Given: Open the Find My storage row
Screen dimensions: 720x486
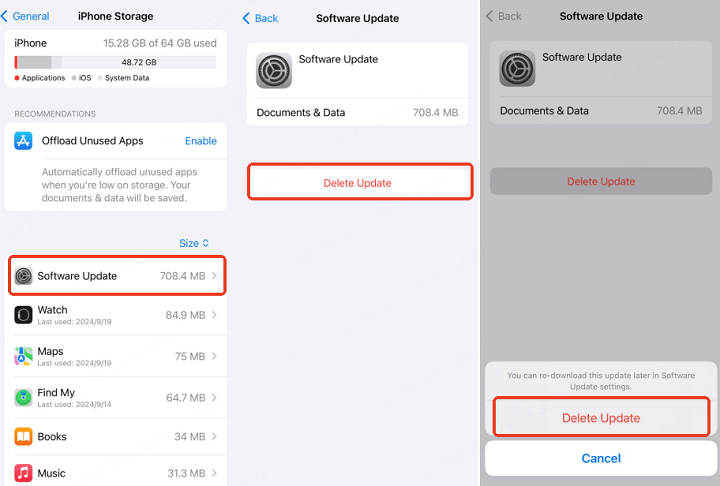Looking at the screenshot, I should [x=115, y=397].
